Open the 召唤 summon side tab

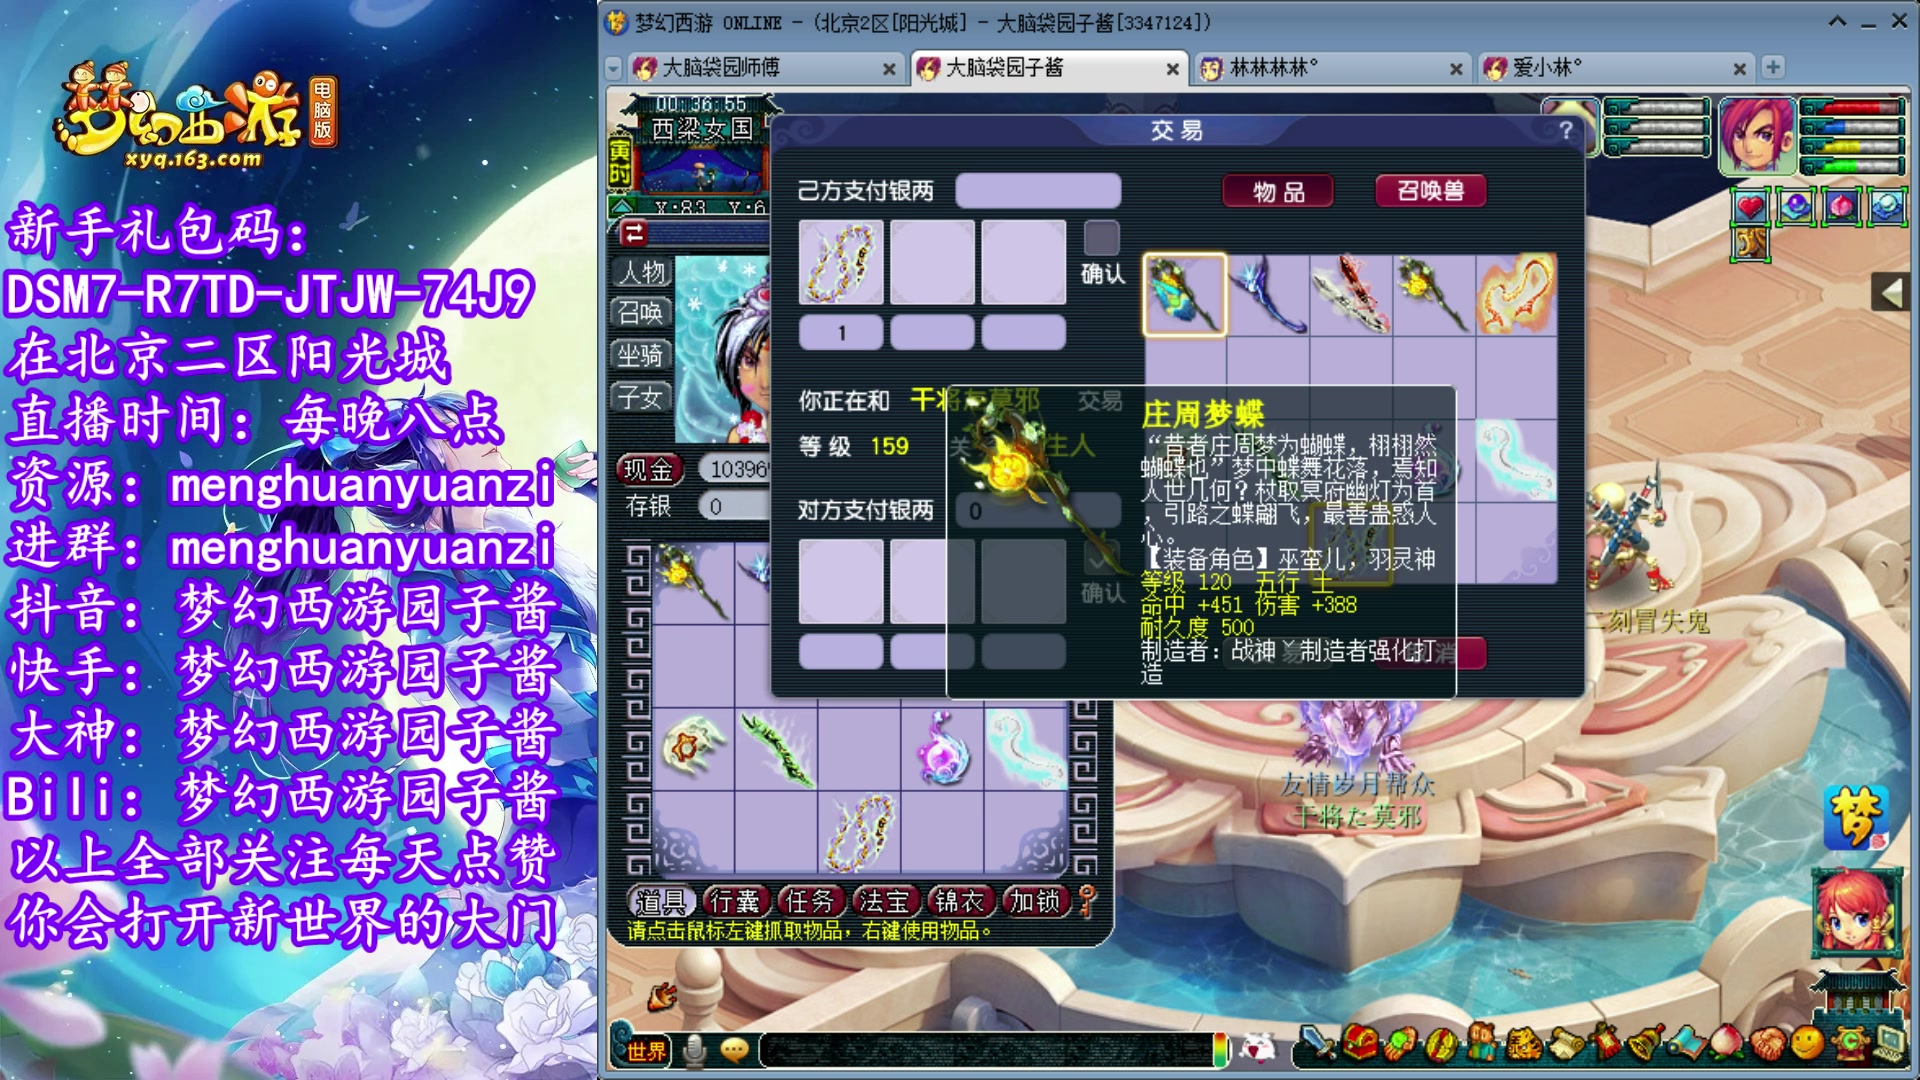click(x=641, y=313)
